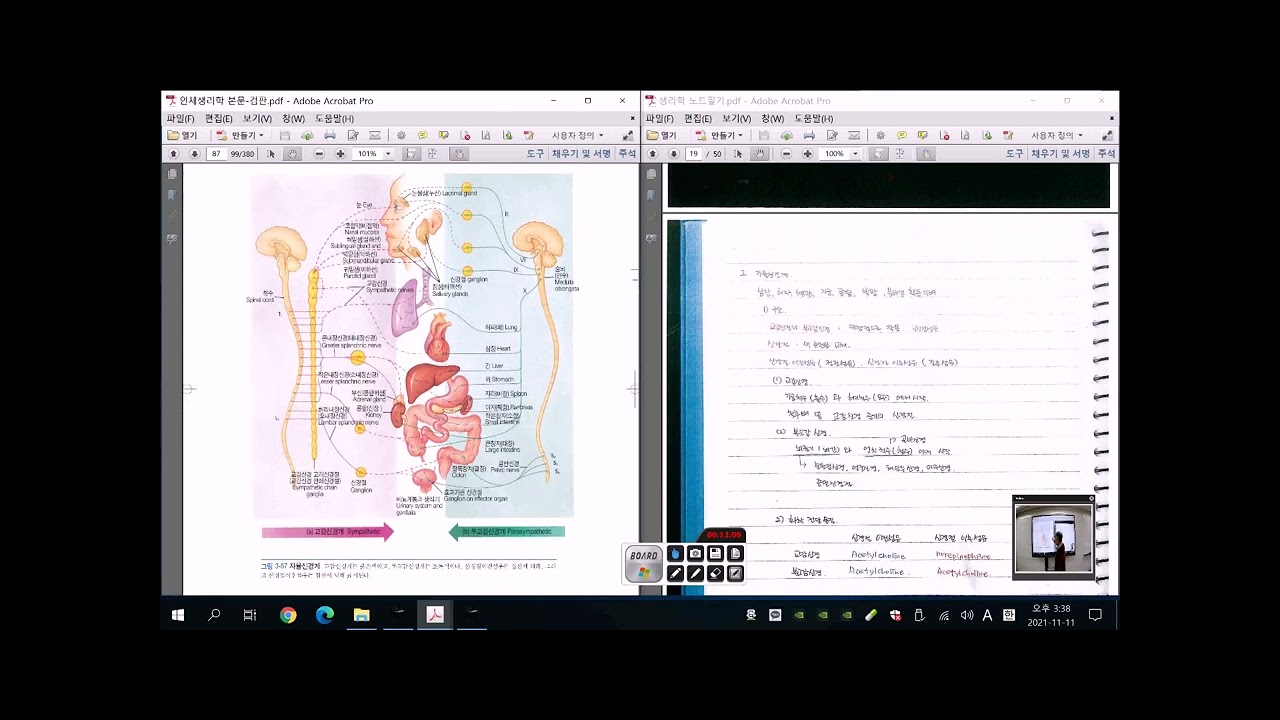Go to previous page in right Acrobat window
Viewport: 1280px width, 720px height.
[653, 154]
